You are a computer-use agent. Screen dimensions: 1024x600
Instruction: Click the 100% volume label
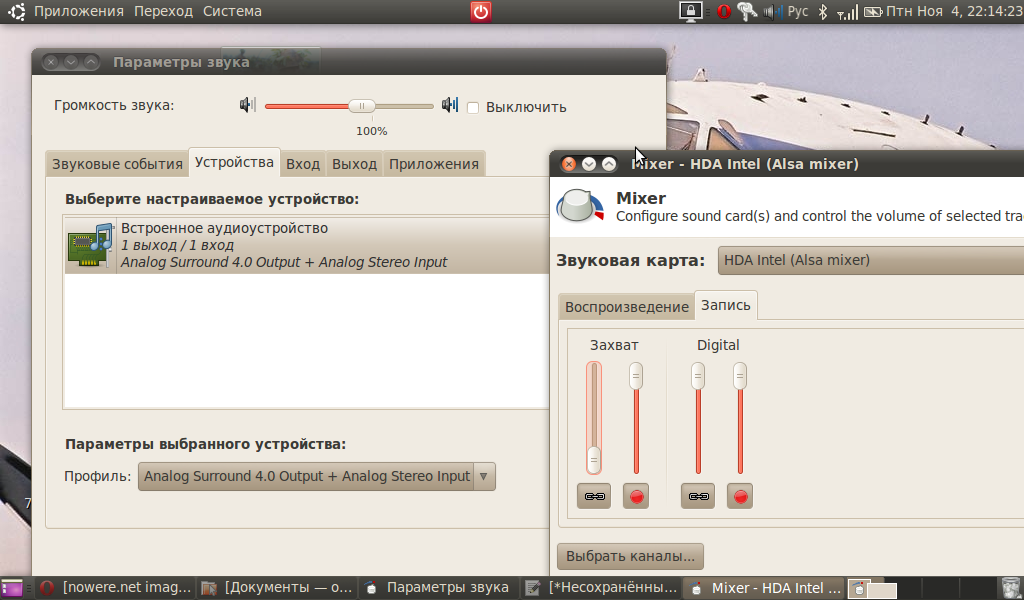pyautogui.click(x=372, y=131)
